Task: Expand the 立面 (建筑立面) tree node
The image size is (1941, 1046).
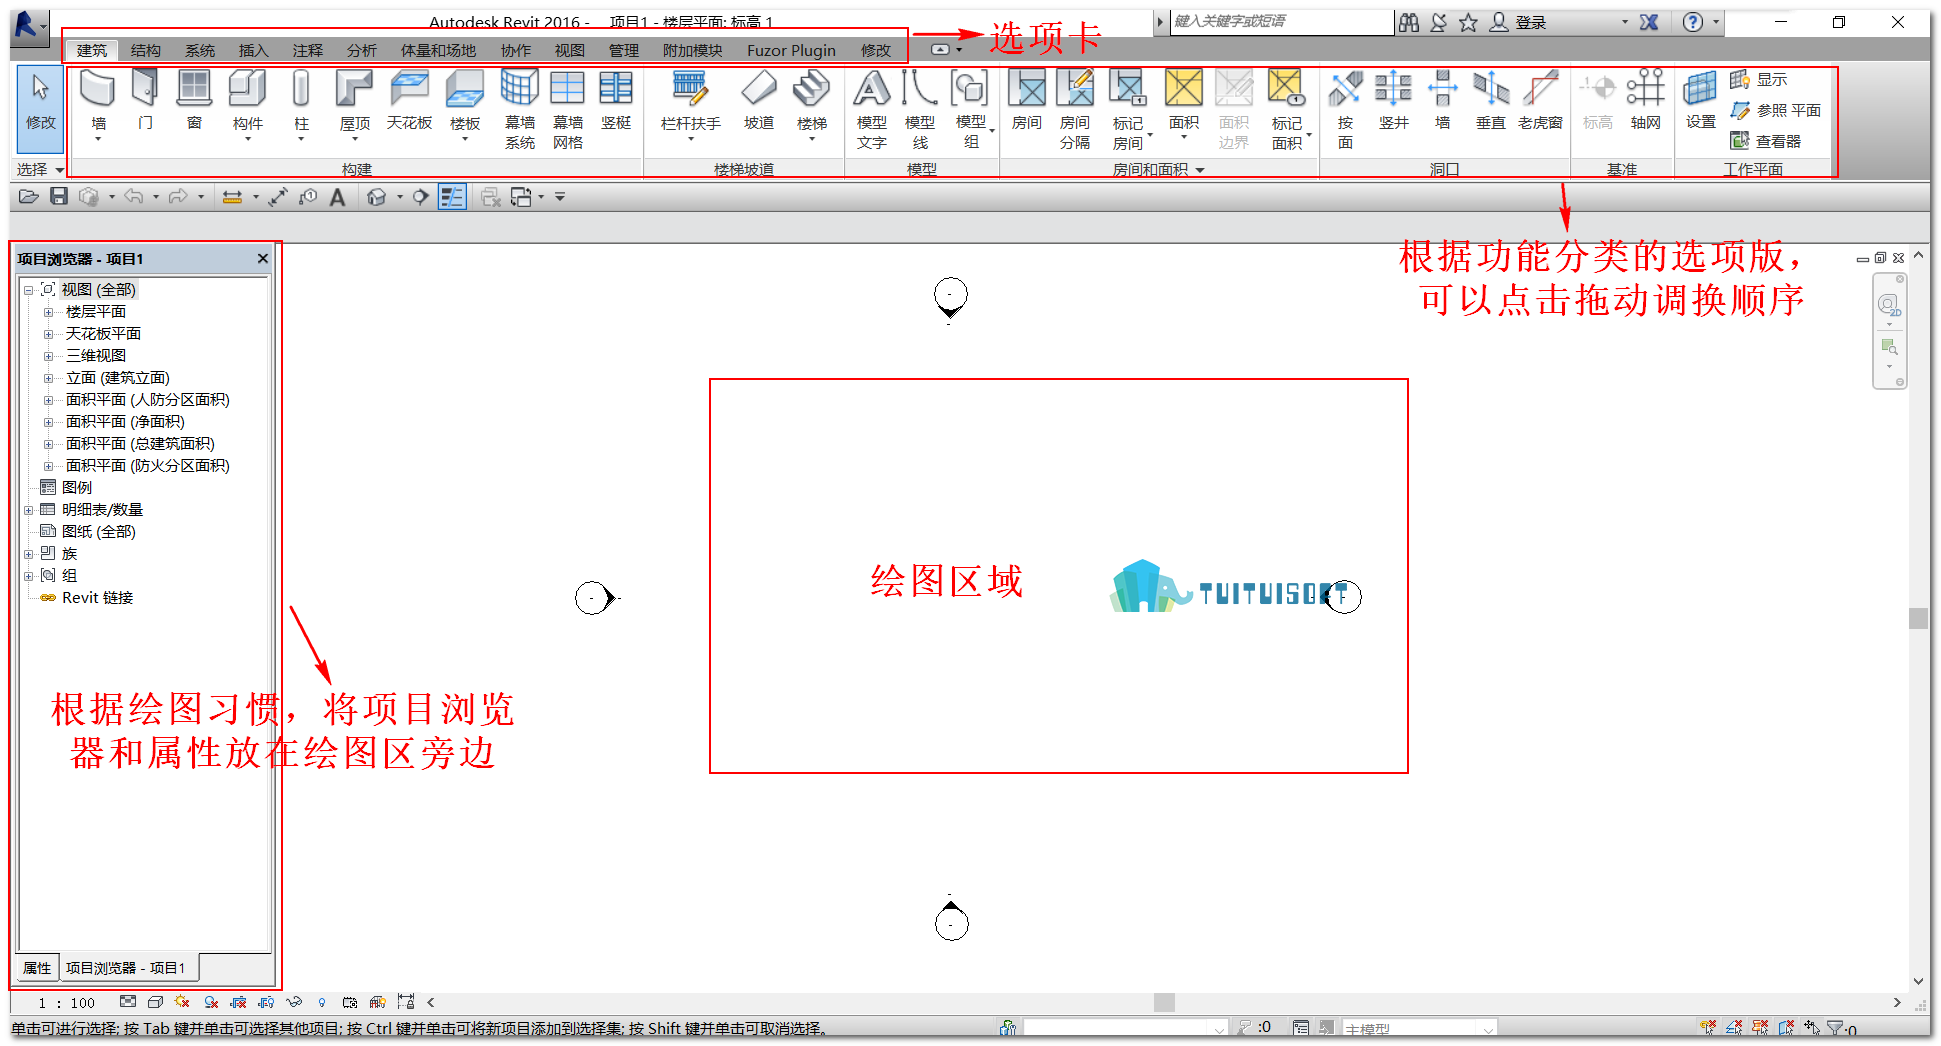Action: pyautogui.click(x=48, y=378)
